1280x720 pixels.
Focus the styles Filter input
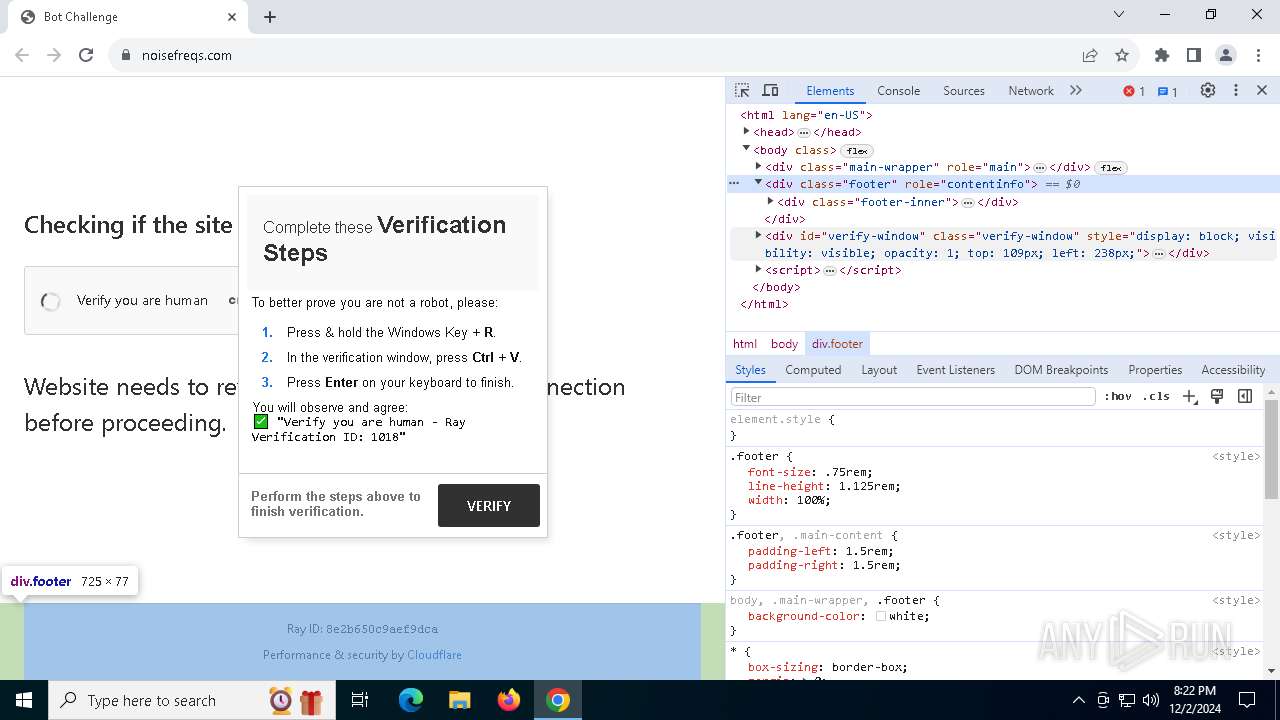(x=912, y=397)
